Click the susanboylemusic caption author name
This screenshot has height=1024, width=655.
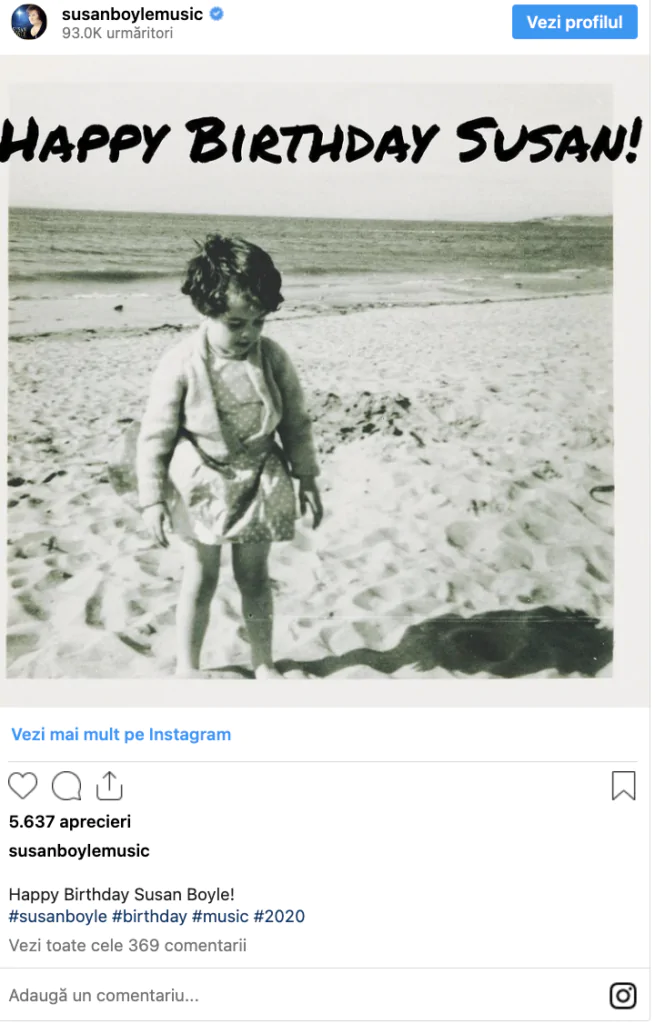(79, 851)
